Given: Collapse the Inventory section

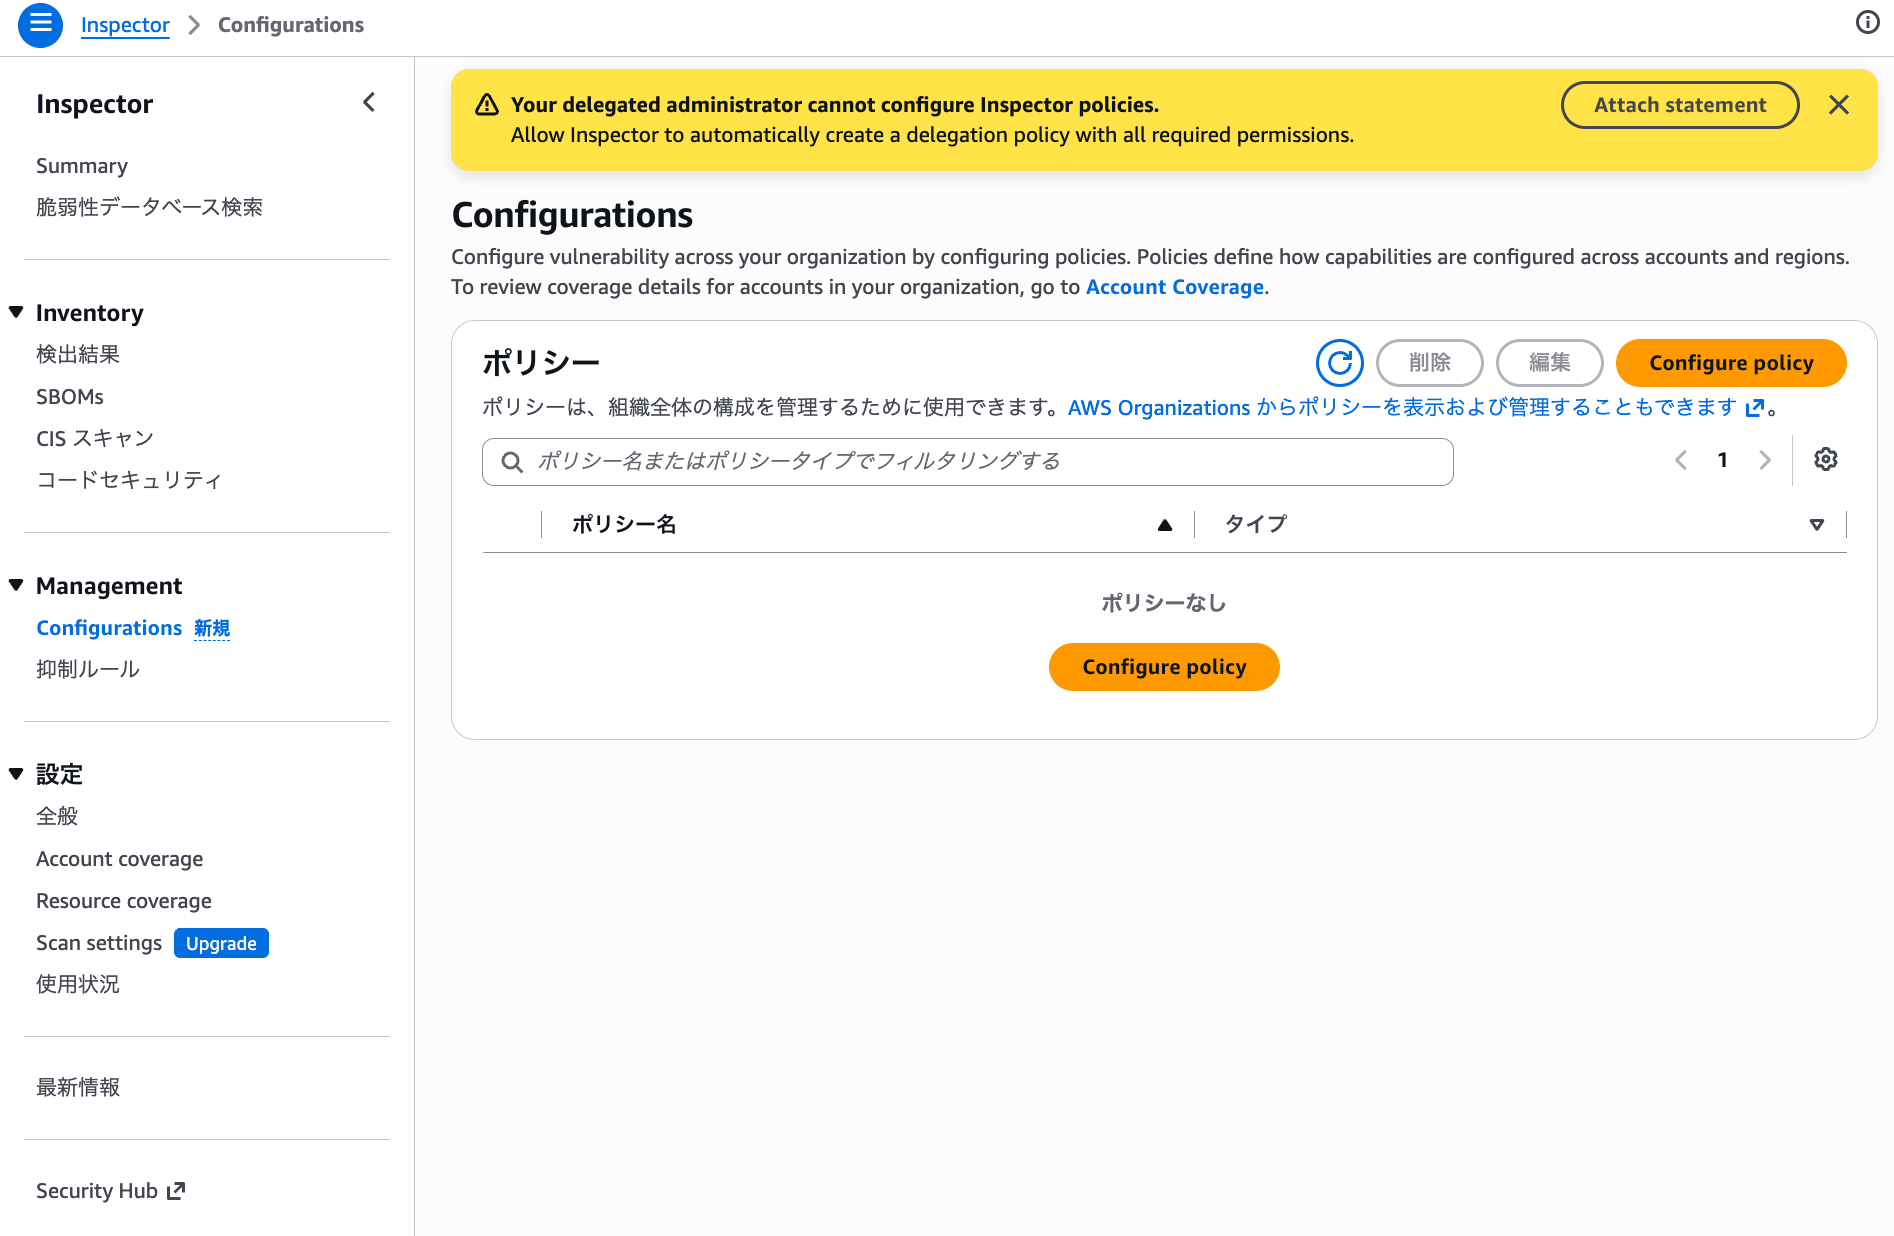Looking at the screenshot, I should 16,312.
